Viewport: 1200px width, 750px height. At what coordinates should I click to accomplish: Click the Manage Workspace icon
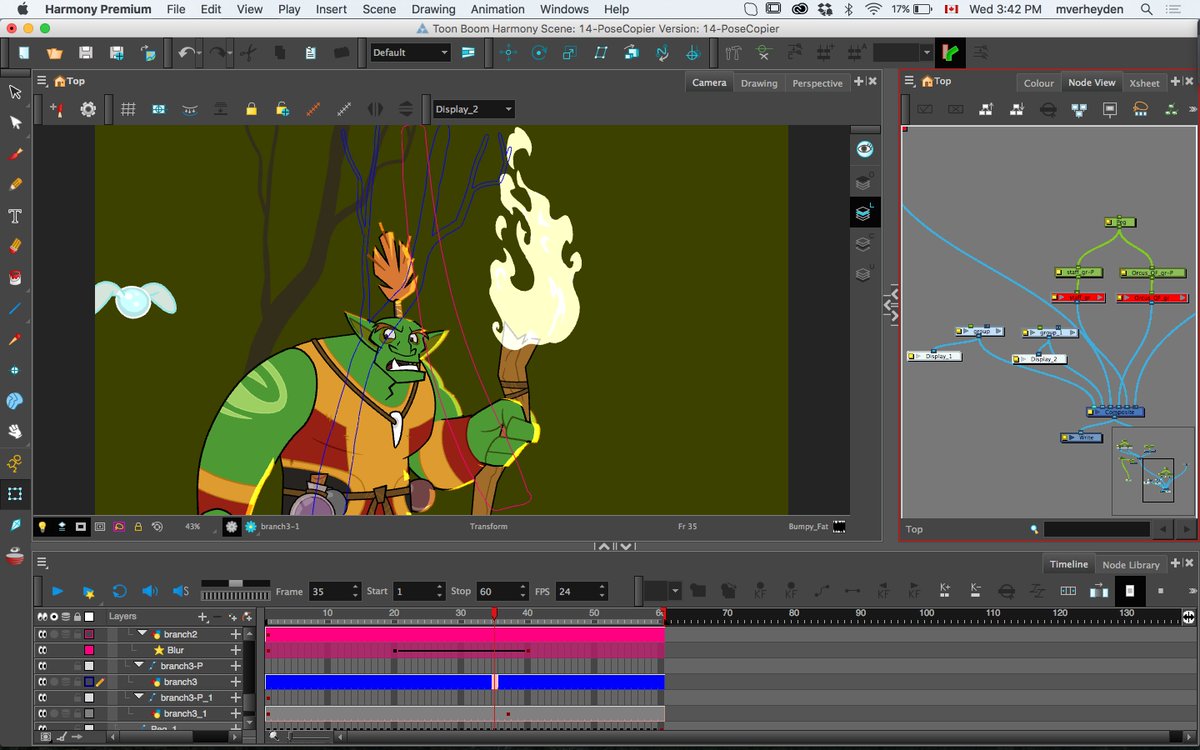[467, 52]
